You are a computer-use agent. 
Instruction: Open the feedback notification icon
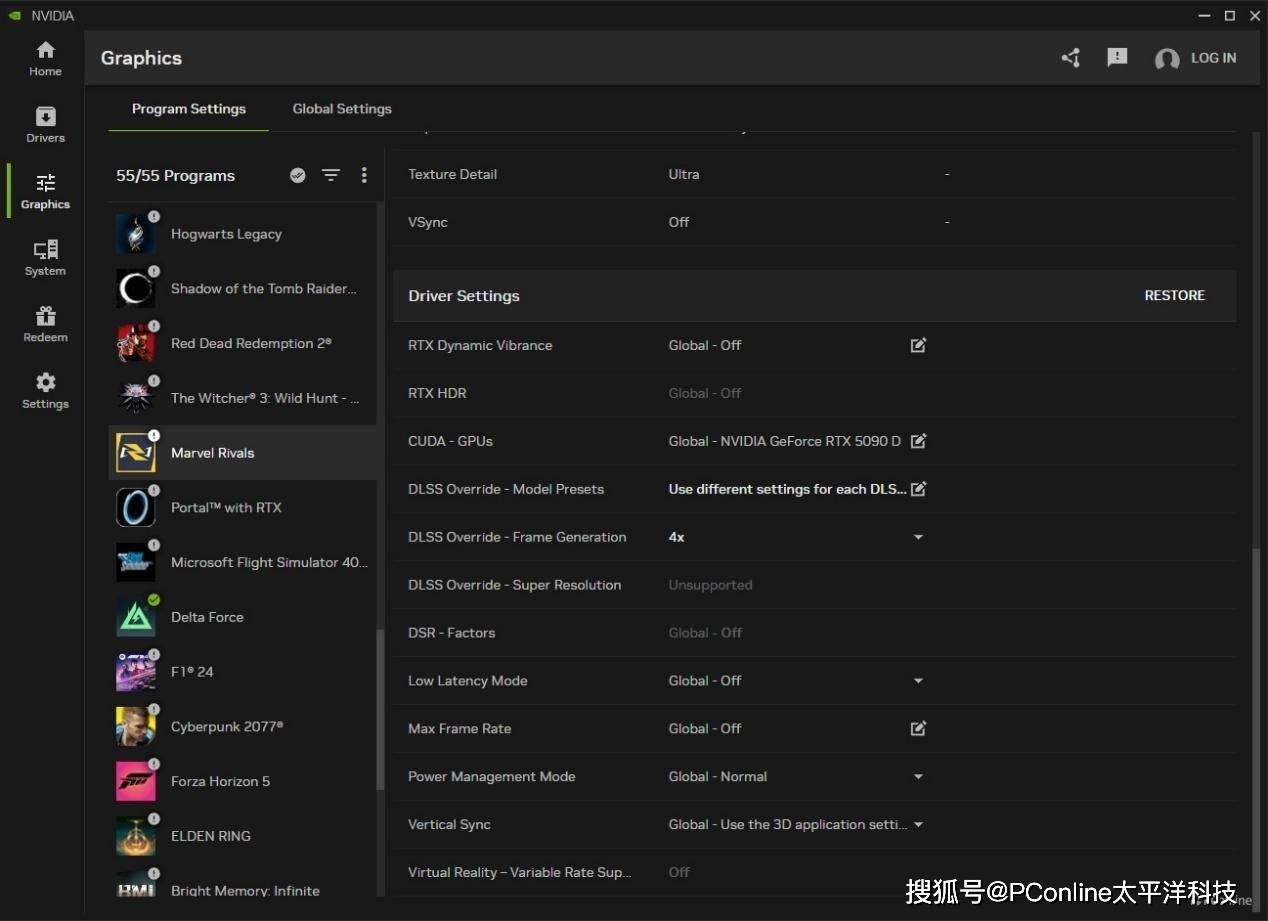(1117, 58)
